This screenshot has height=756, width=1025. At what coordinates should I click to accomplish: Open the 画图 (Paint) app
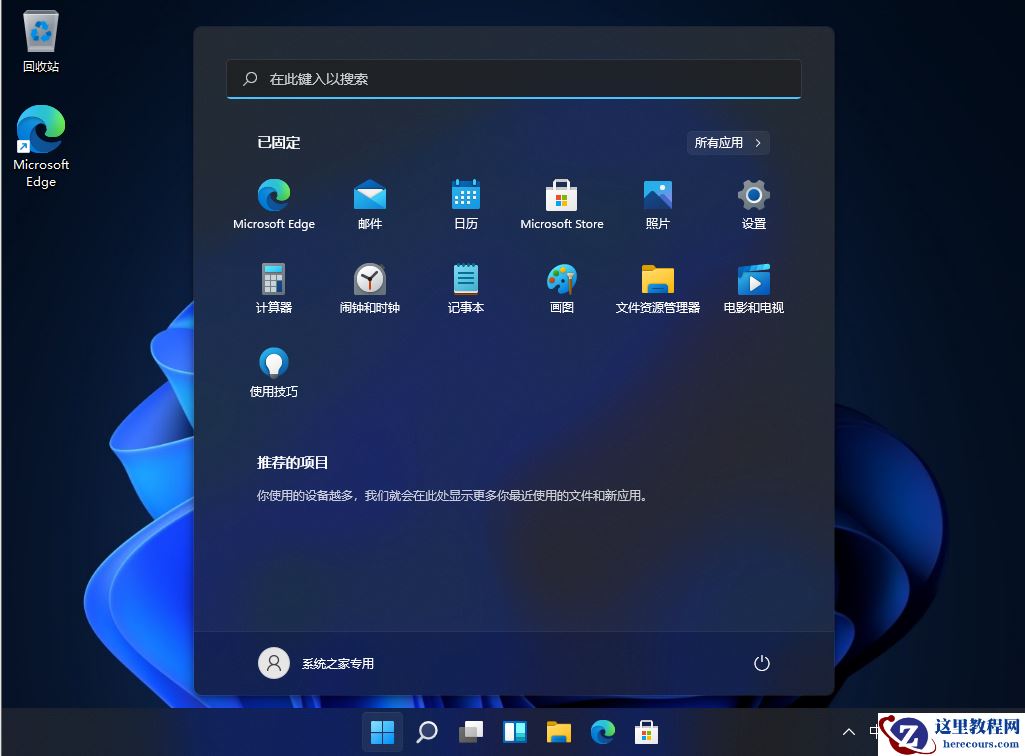coord(561,288)
